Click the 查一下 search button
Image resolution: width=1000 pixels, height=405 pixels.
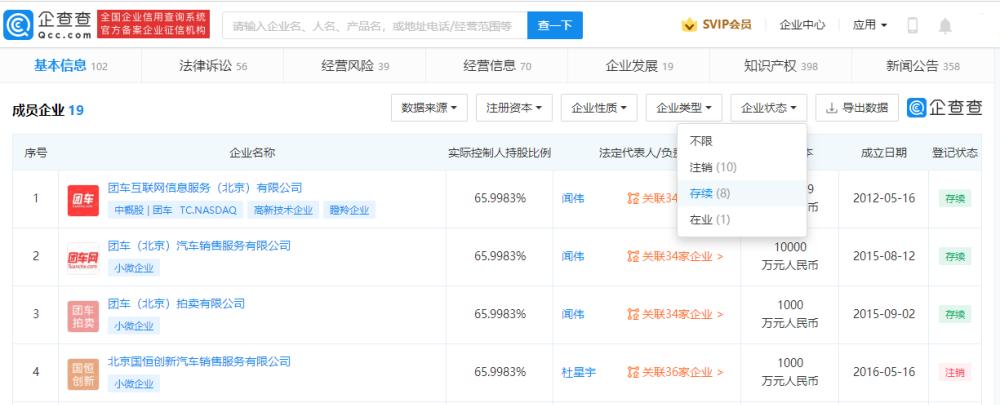(555, 26)
